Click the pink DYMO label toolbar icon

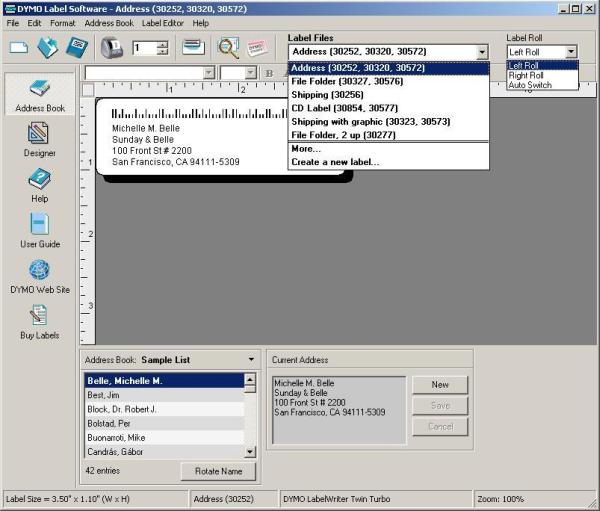coord(257,48)
